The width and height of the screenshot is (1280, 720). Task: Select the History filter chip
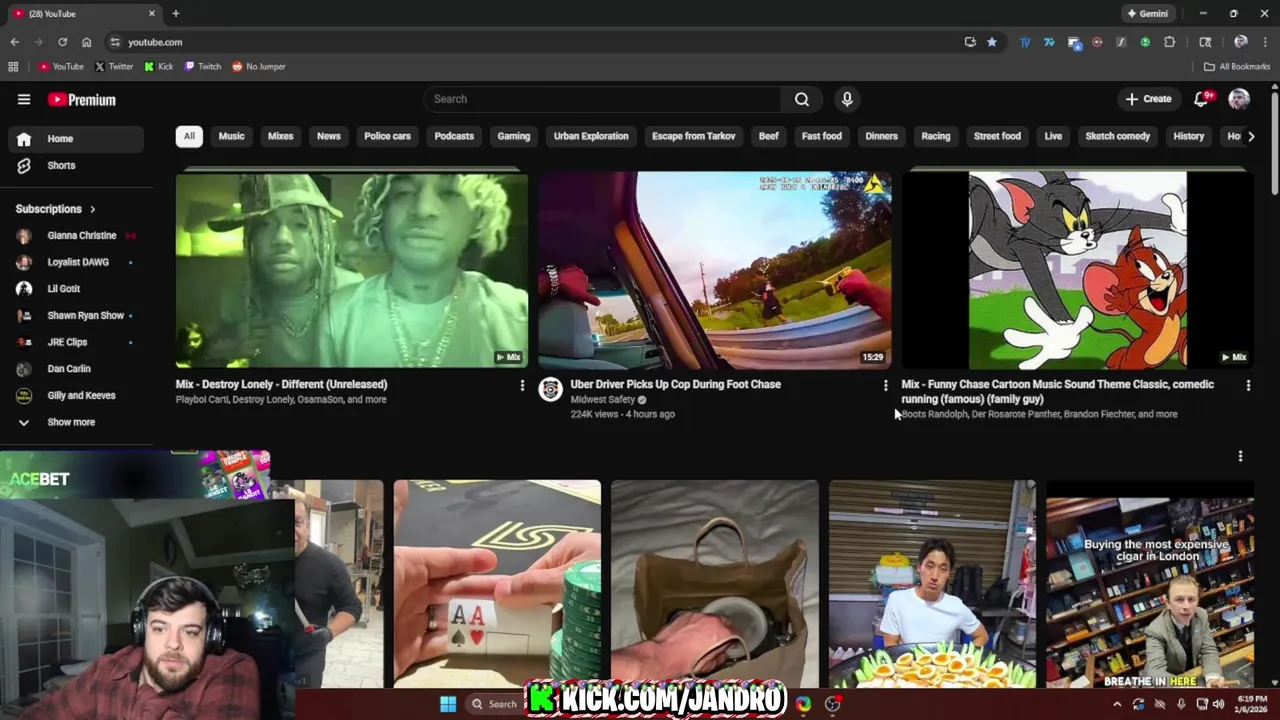coord(1188,136)
